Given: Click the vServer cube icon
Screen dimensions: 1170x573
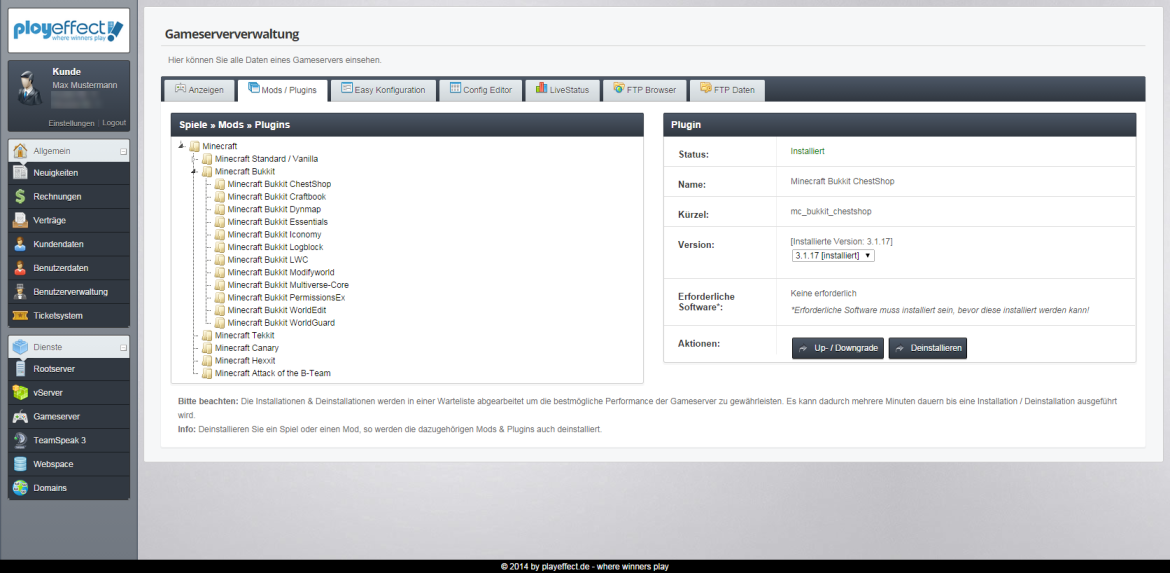Looking at the screenshot, I should (x=20, y=392).
